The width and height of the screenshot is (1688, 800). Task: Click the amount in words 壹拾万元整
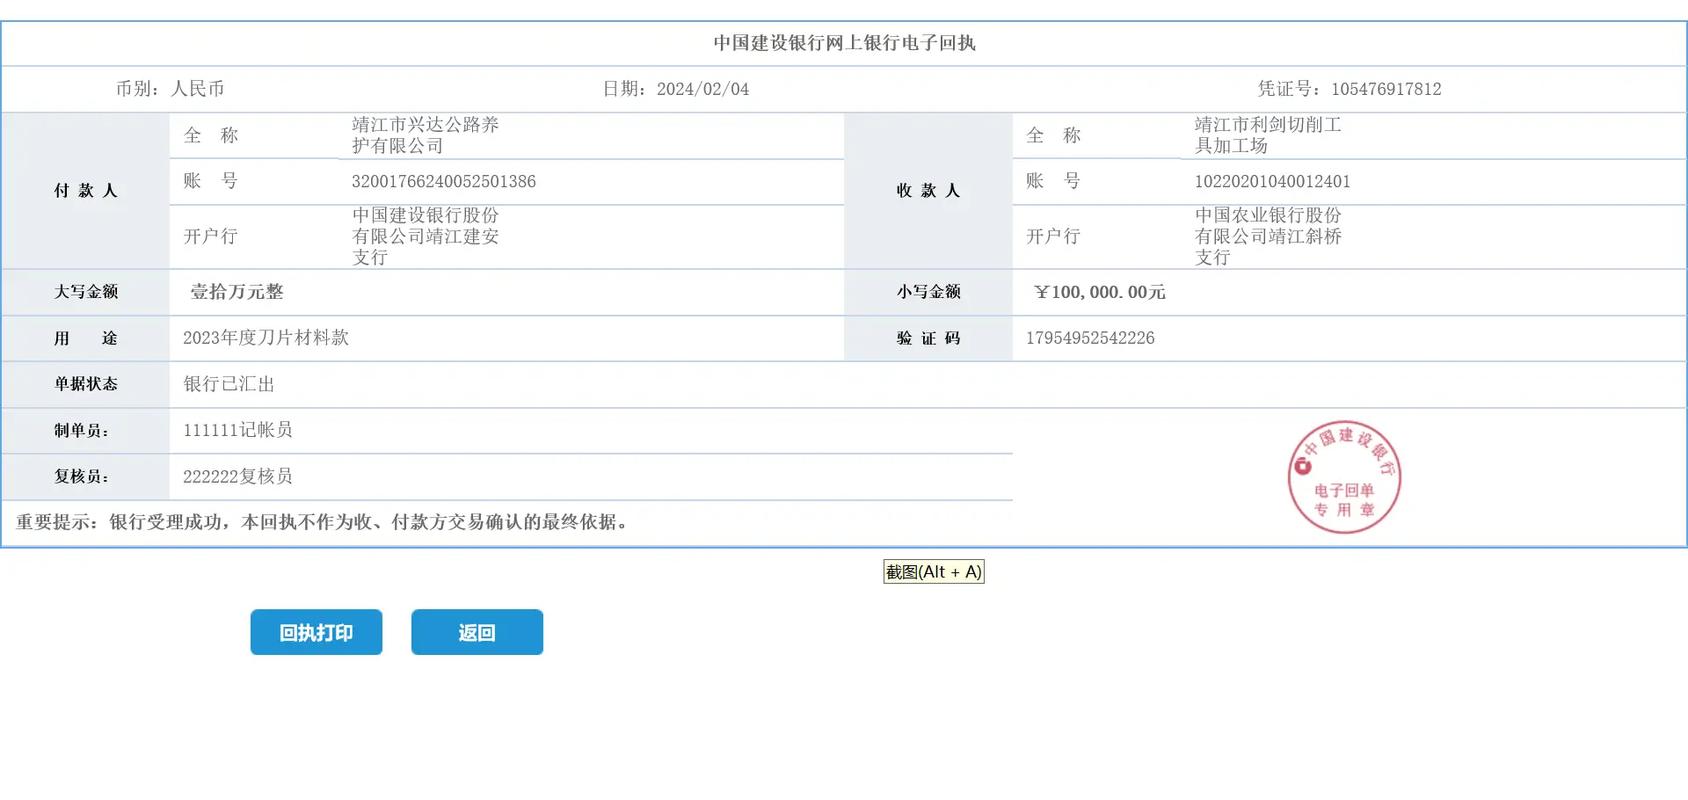point(237,292)
